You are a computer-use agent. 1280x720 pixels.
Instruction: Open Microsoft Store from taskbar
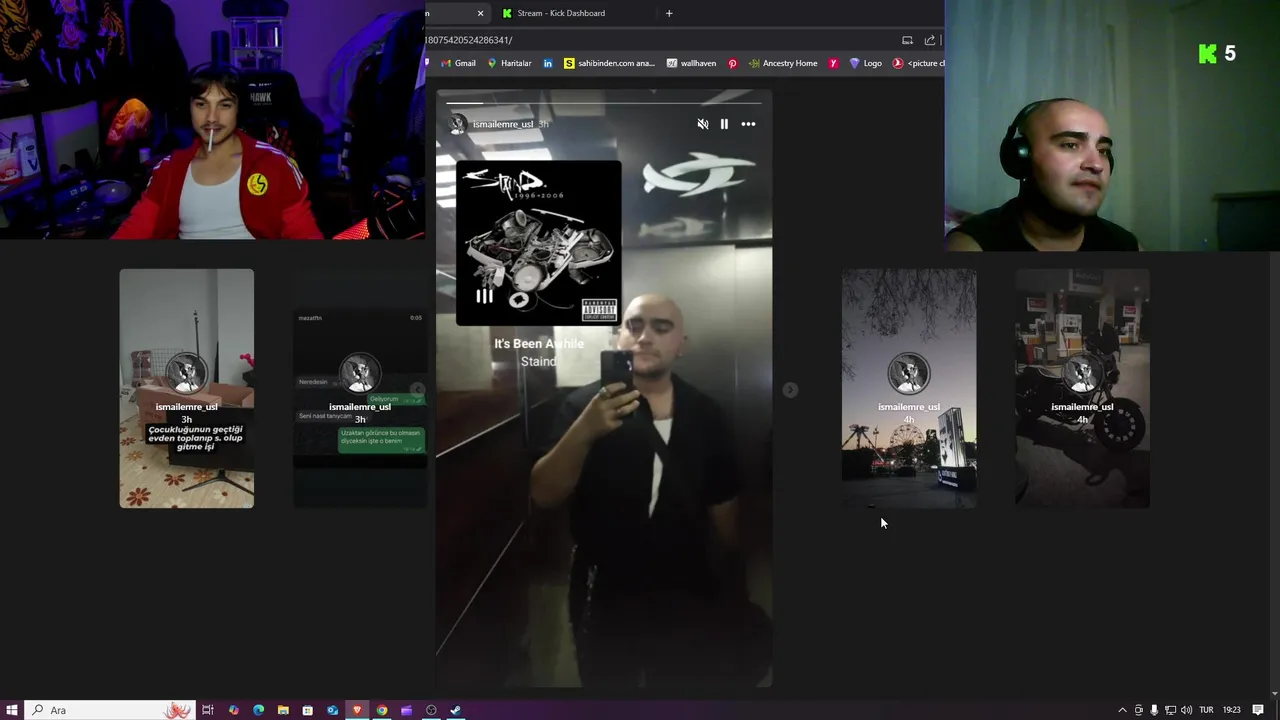(x=307, y=710)
